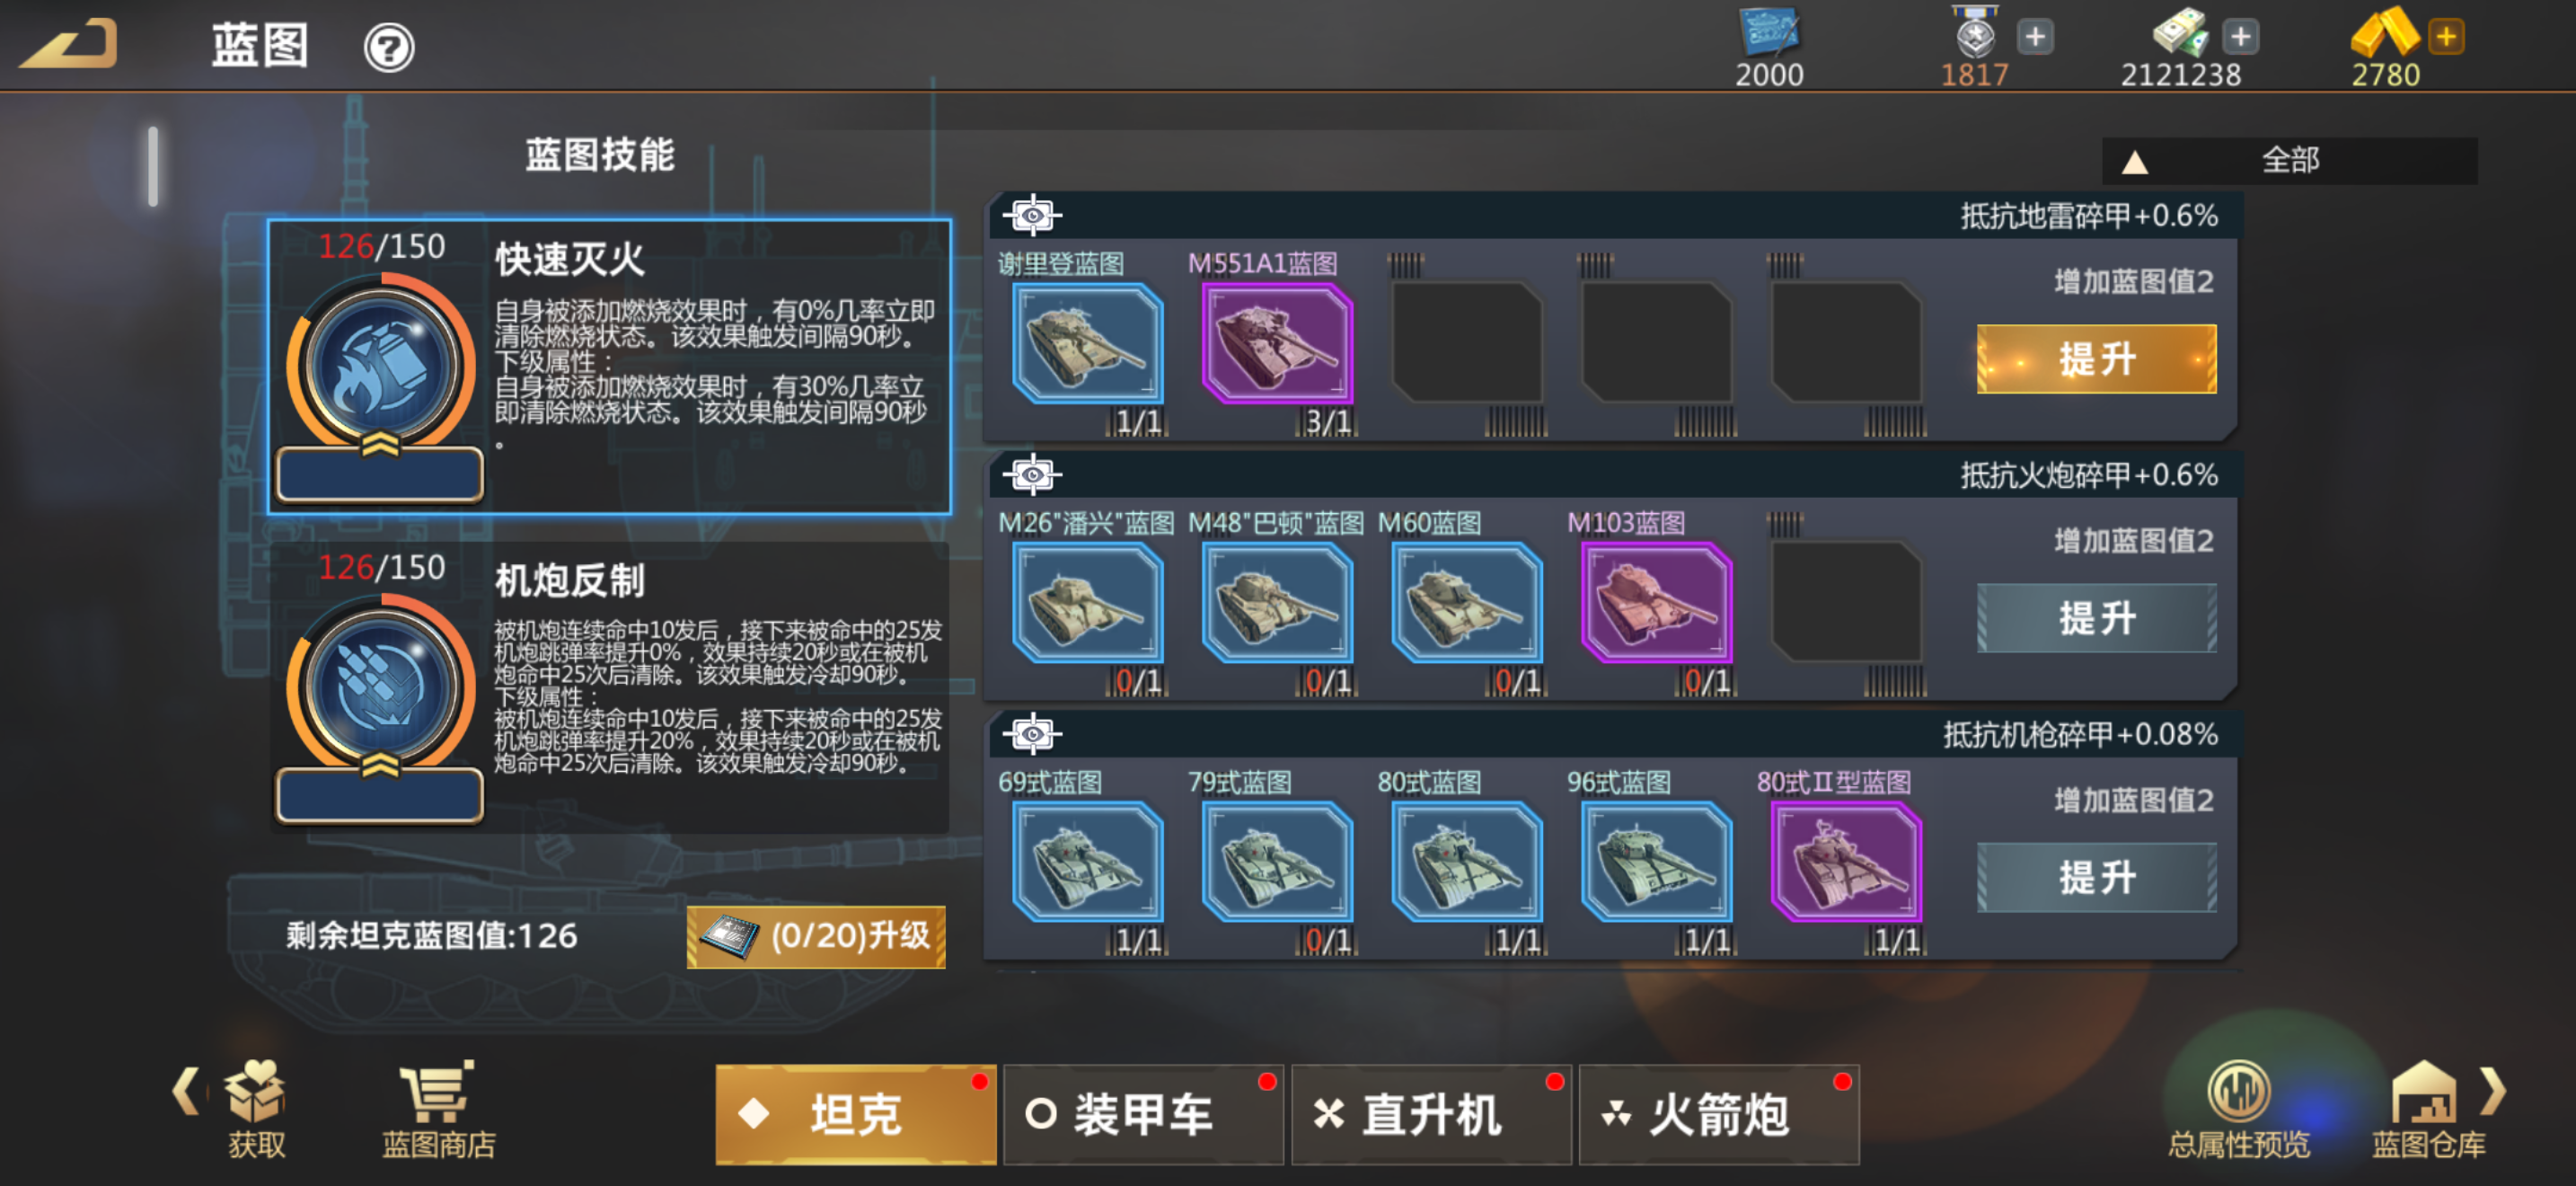Open the blueprint help question mark

coord(388,47)
